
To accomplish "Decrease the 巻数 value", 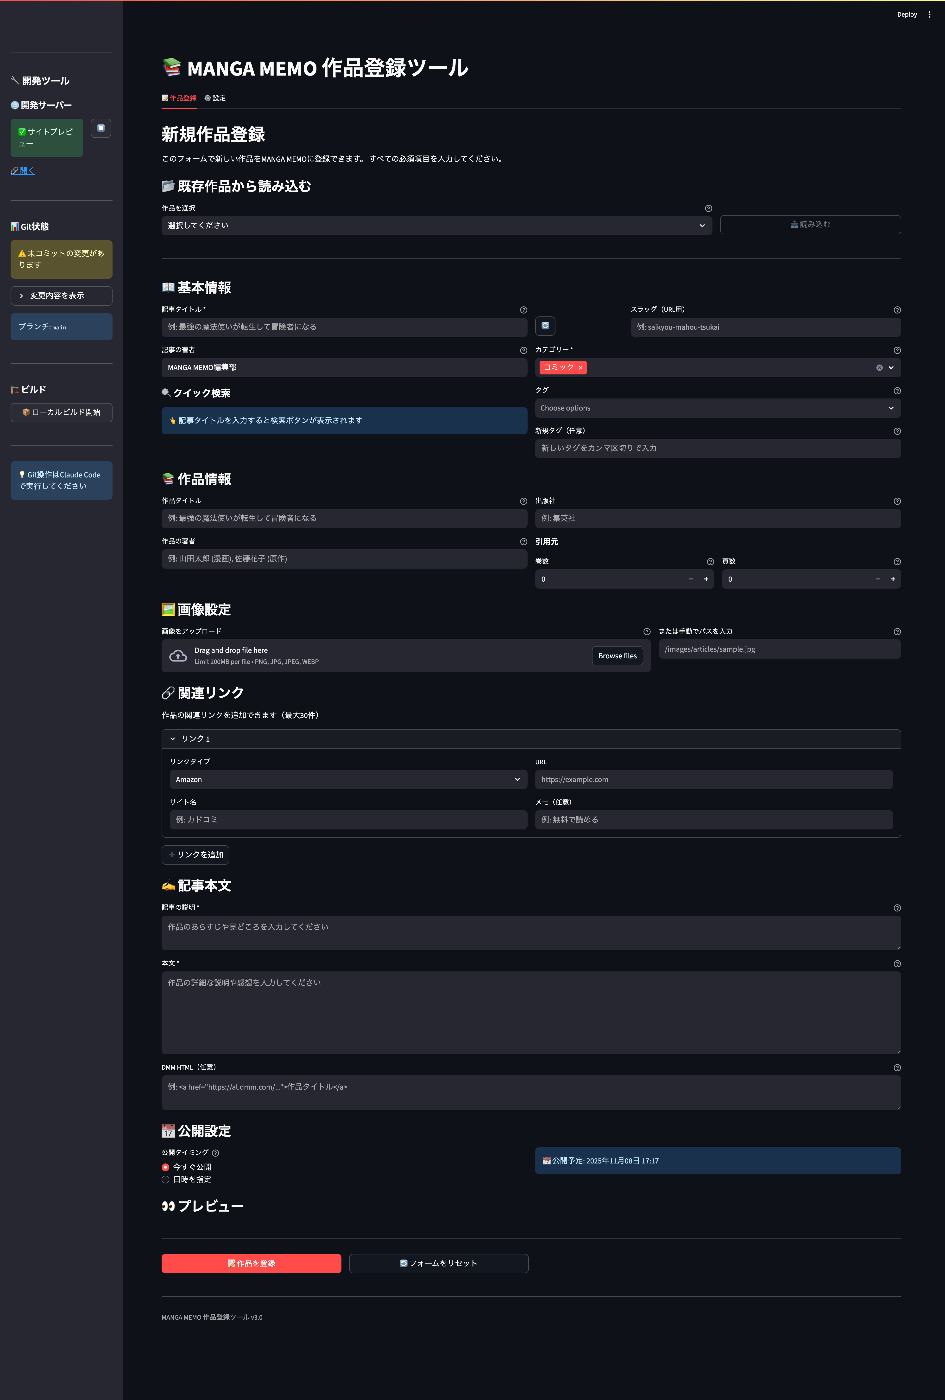I will [690, 579].
